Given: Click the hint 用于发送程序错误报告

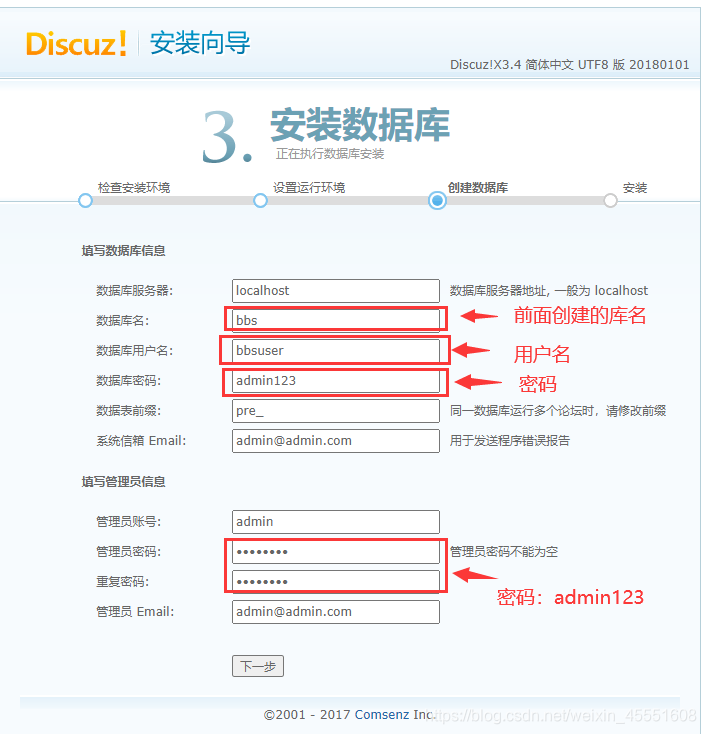Looking at the screenshot, I should click(510, 440).
